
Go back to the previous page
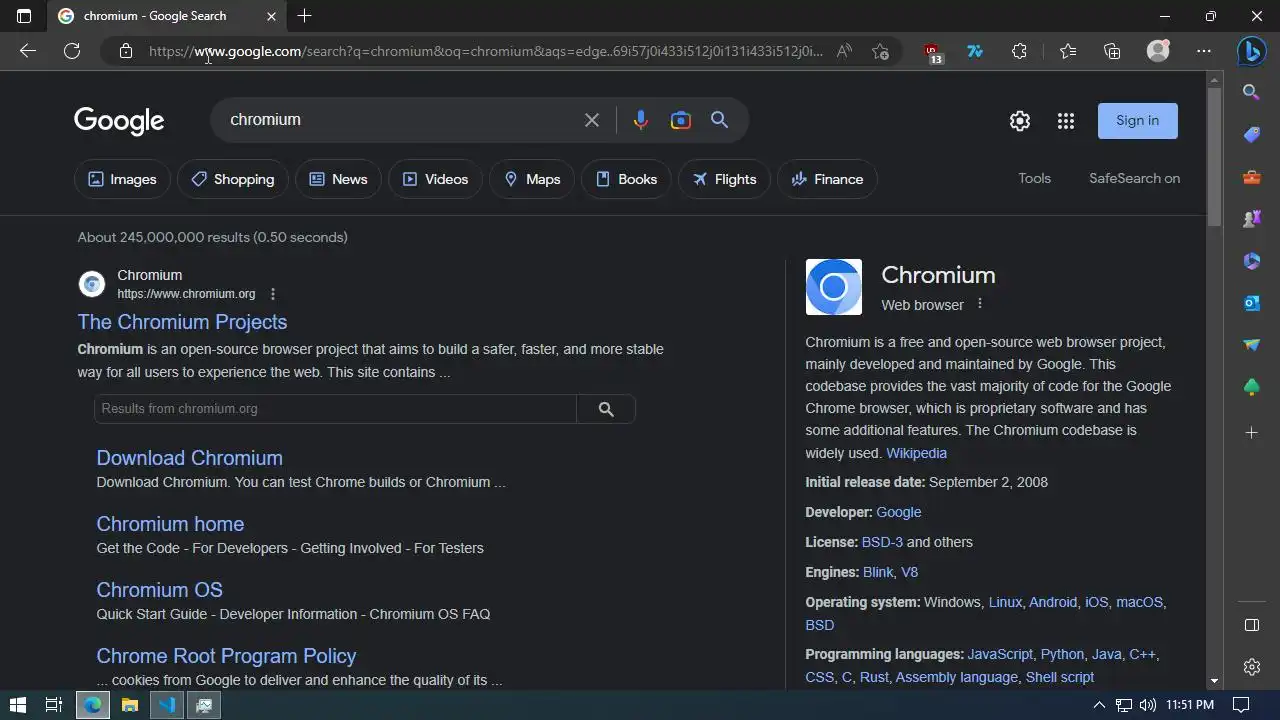(28, 51)
